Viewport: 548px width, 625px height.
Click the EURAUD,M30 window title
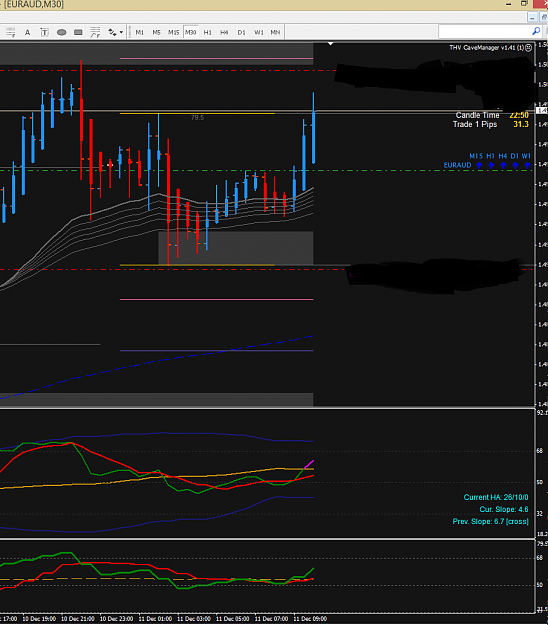click(x=33, y=4)
